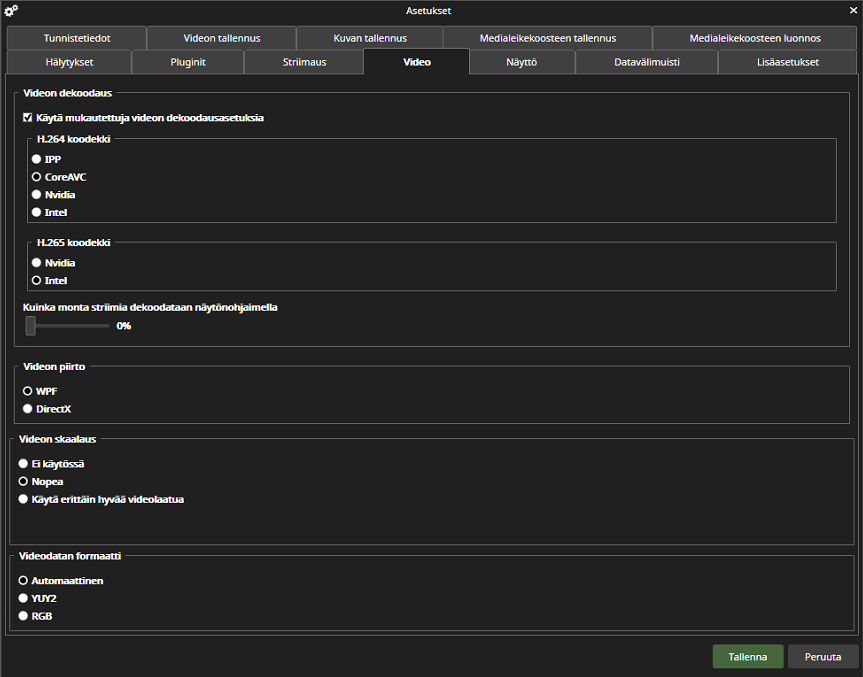Switch to the Striimaus tab
863x677 pixels.
(304, 62)
